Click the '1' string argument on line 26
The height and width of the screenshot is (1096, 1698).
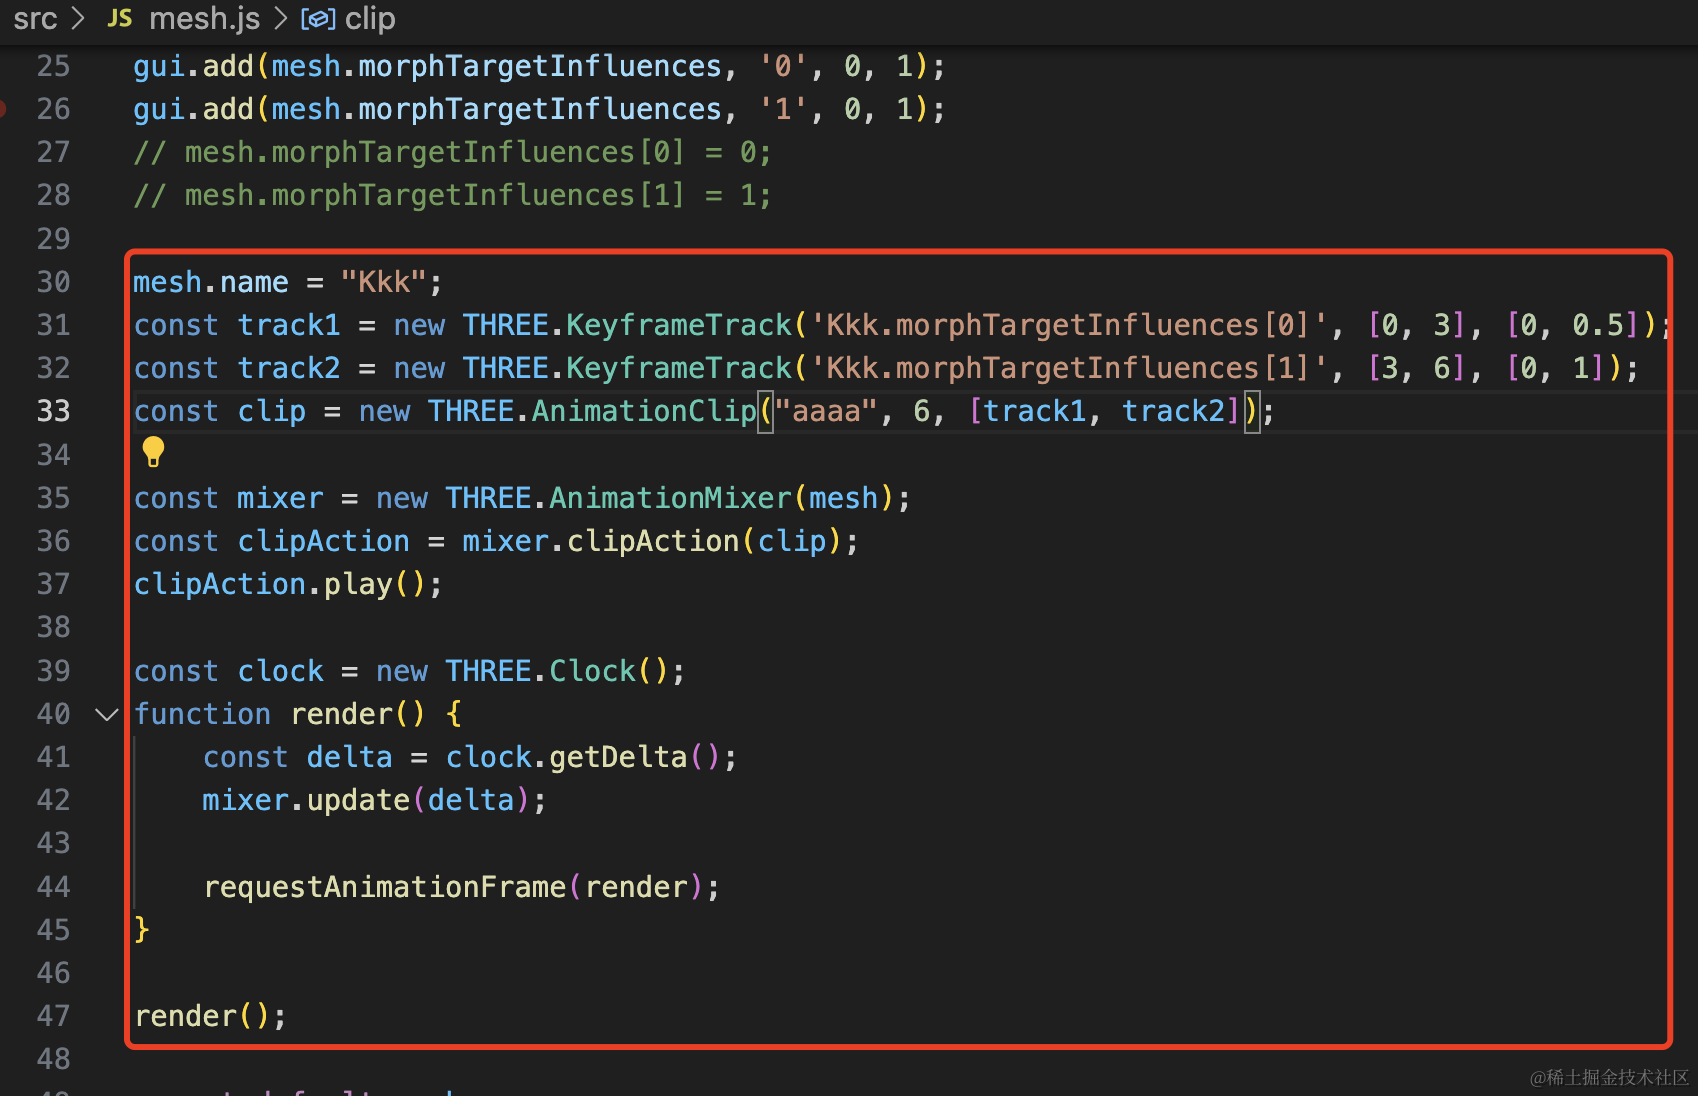click(x=783, y=109)
